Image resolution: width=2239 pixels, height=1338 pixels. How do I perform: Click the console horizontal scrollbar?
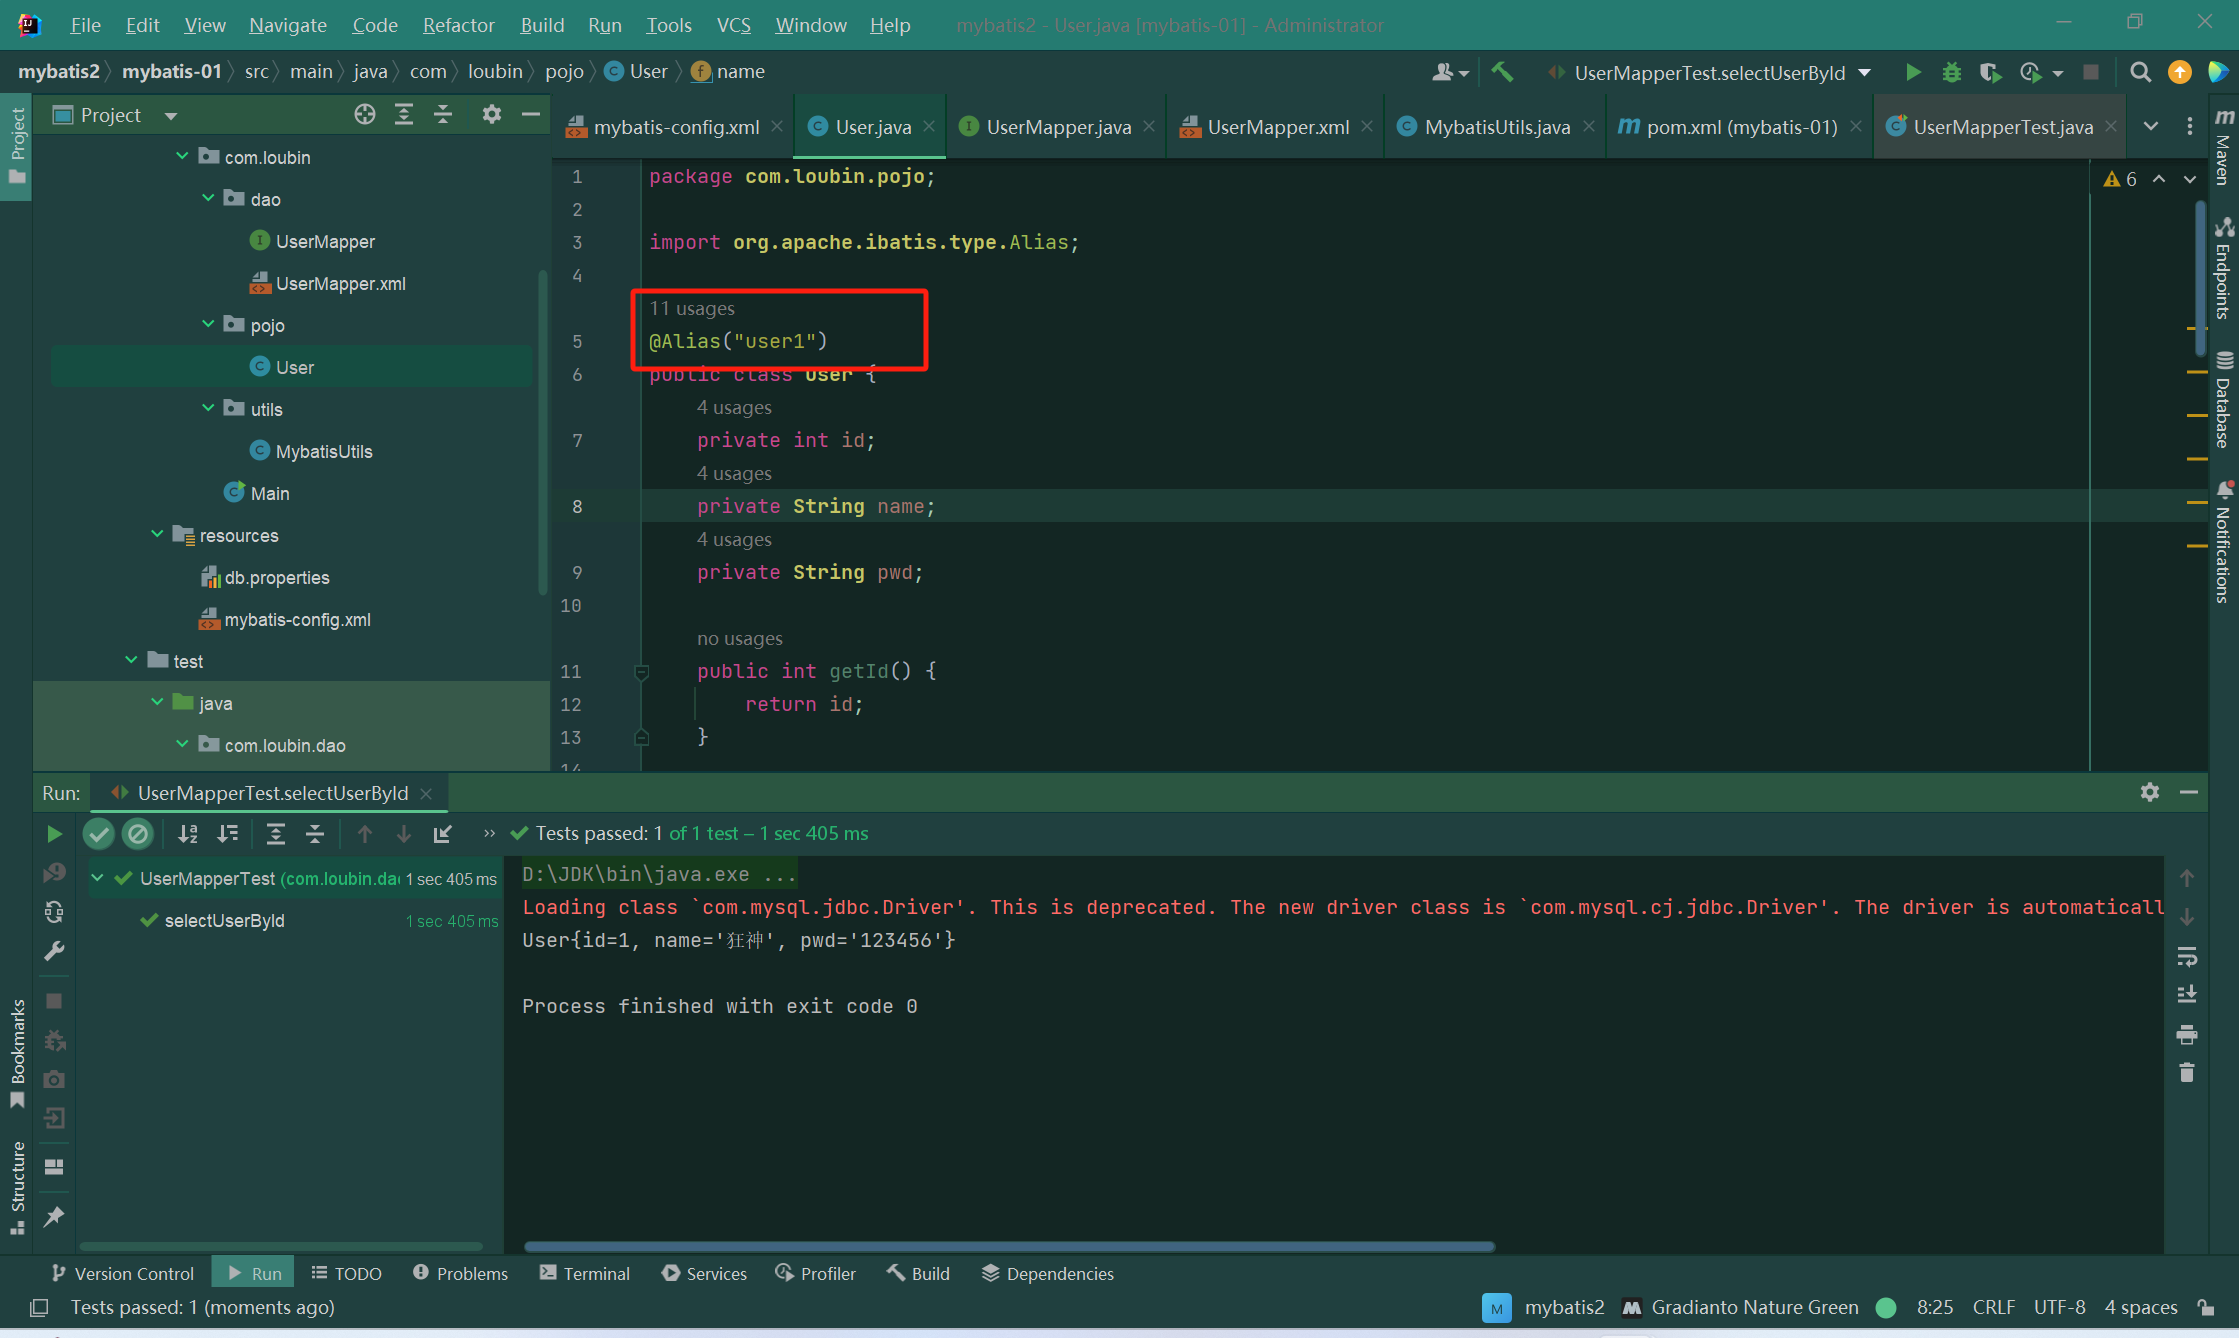1008,1247
